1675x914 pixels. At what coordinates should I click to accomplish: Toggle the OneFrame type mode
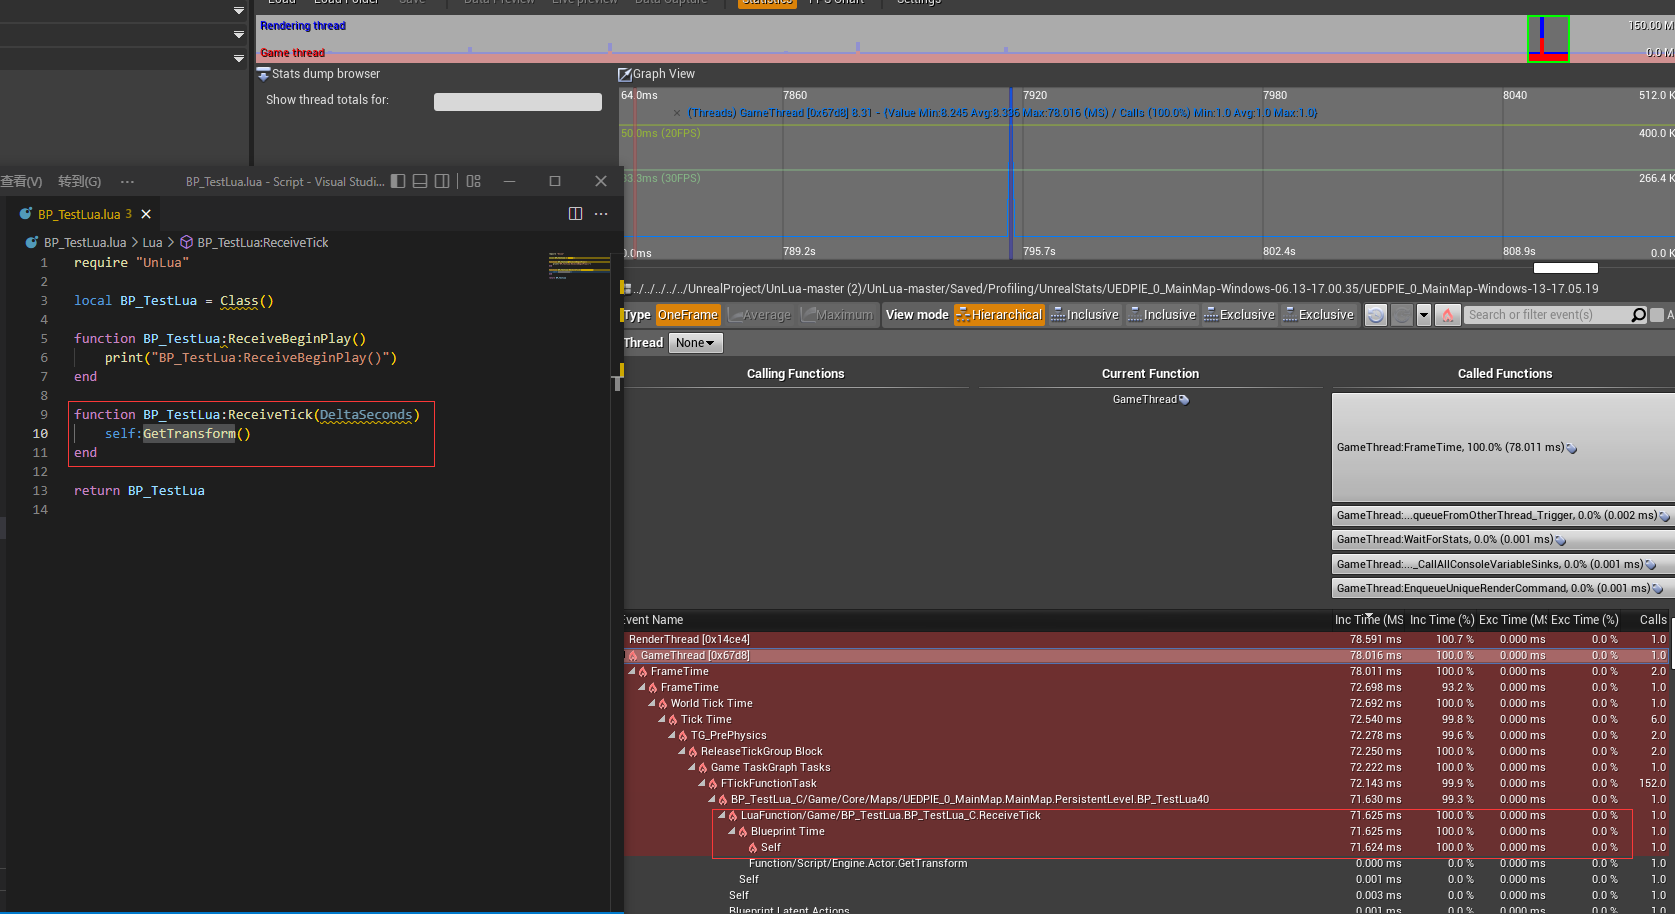coord(688,314)
